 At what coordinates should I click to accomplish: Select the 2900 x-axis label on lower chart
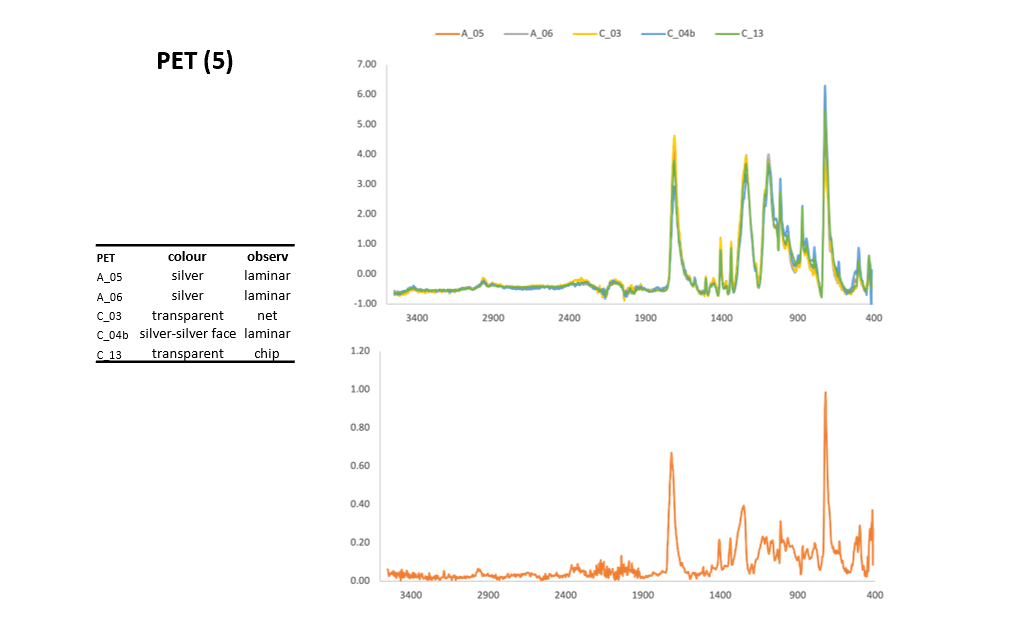488,595
